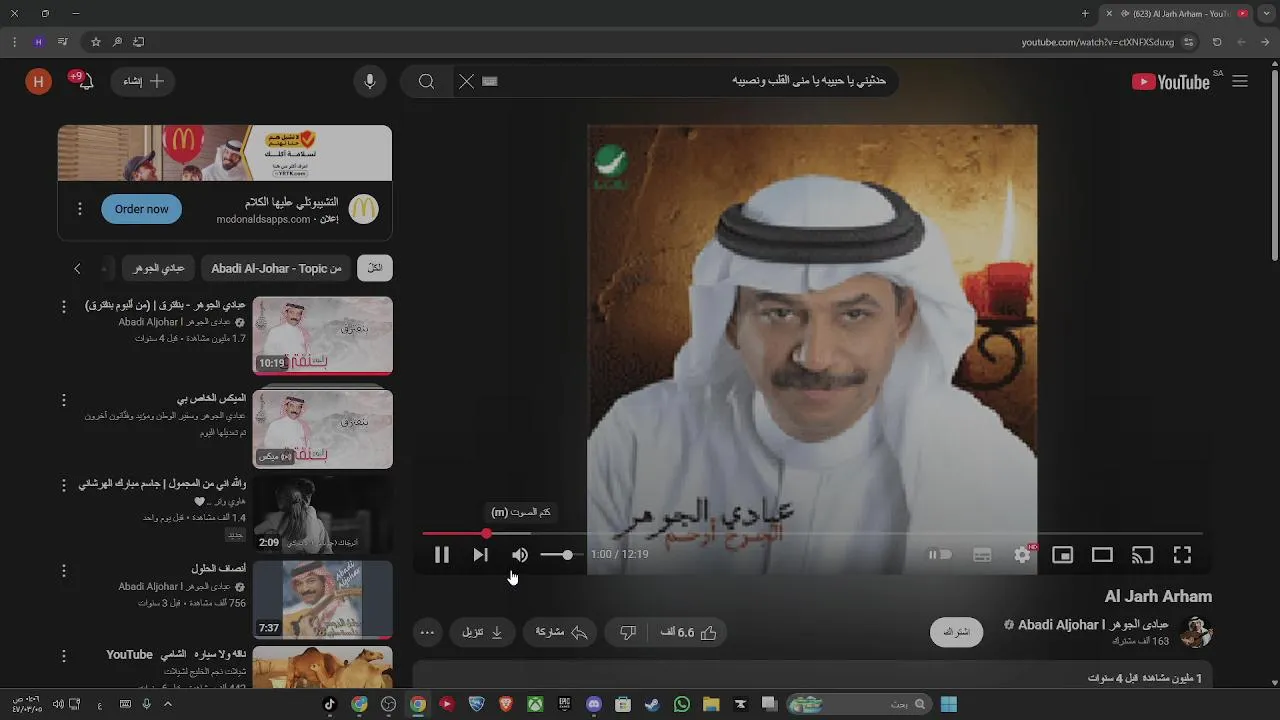This screenshot has height=720, width=1280.
Task: Open options for أنصاف الحلول video
Action: click(64, 571)
